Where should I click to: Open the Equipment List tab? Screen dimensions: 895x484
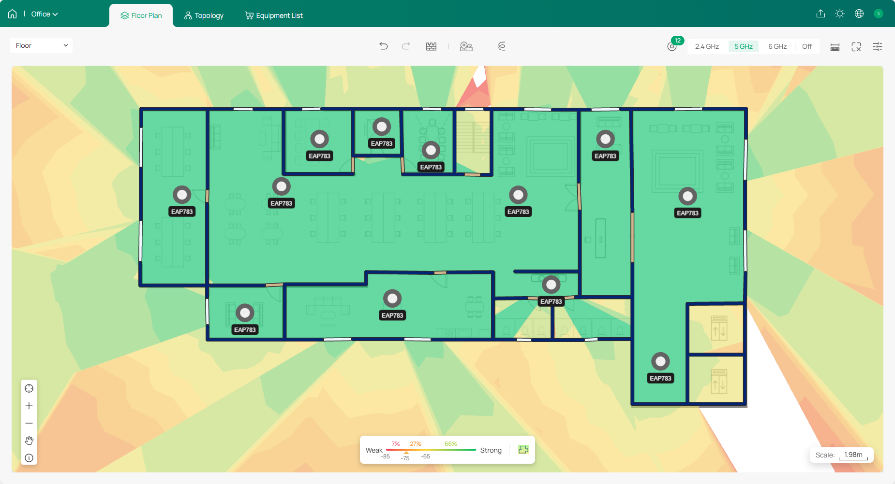pyautogui.click(x=274, y=16)
